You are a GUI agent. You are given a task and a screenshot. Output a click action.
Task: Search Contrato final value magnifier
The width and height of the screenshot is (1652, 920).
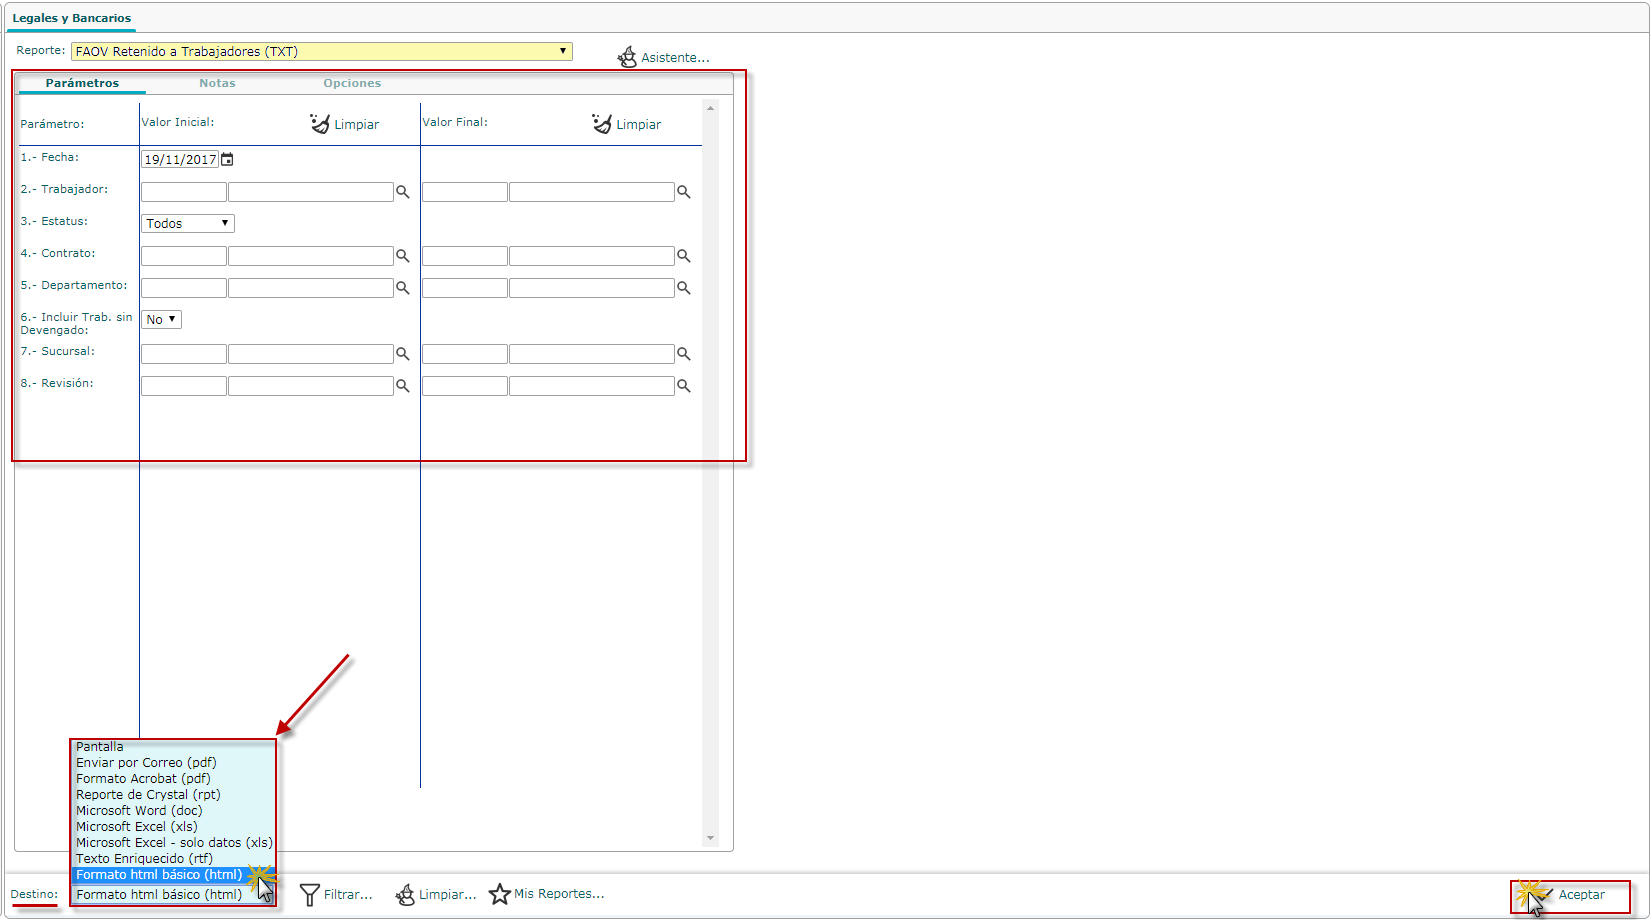684,256
